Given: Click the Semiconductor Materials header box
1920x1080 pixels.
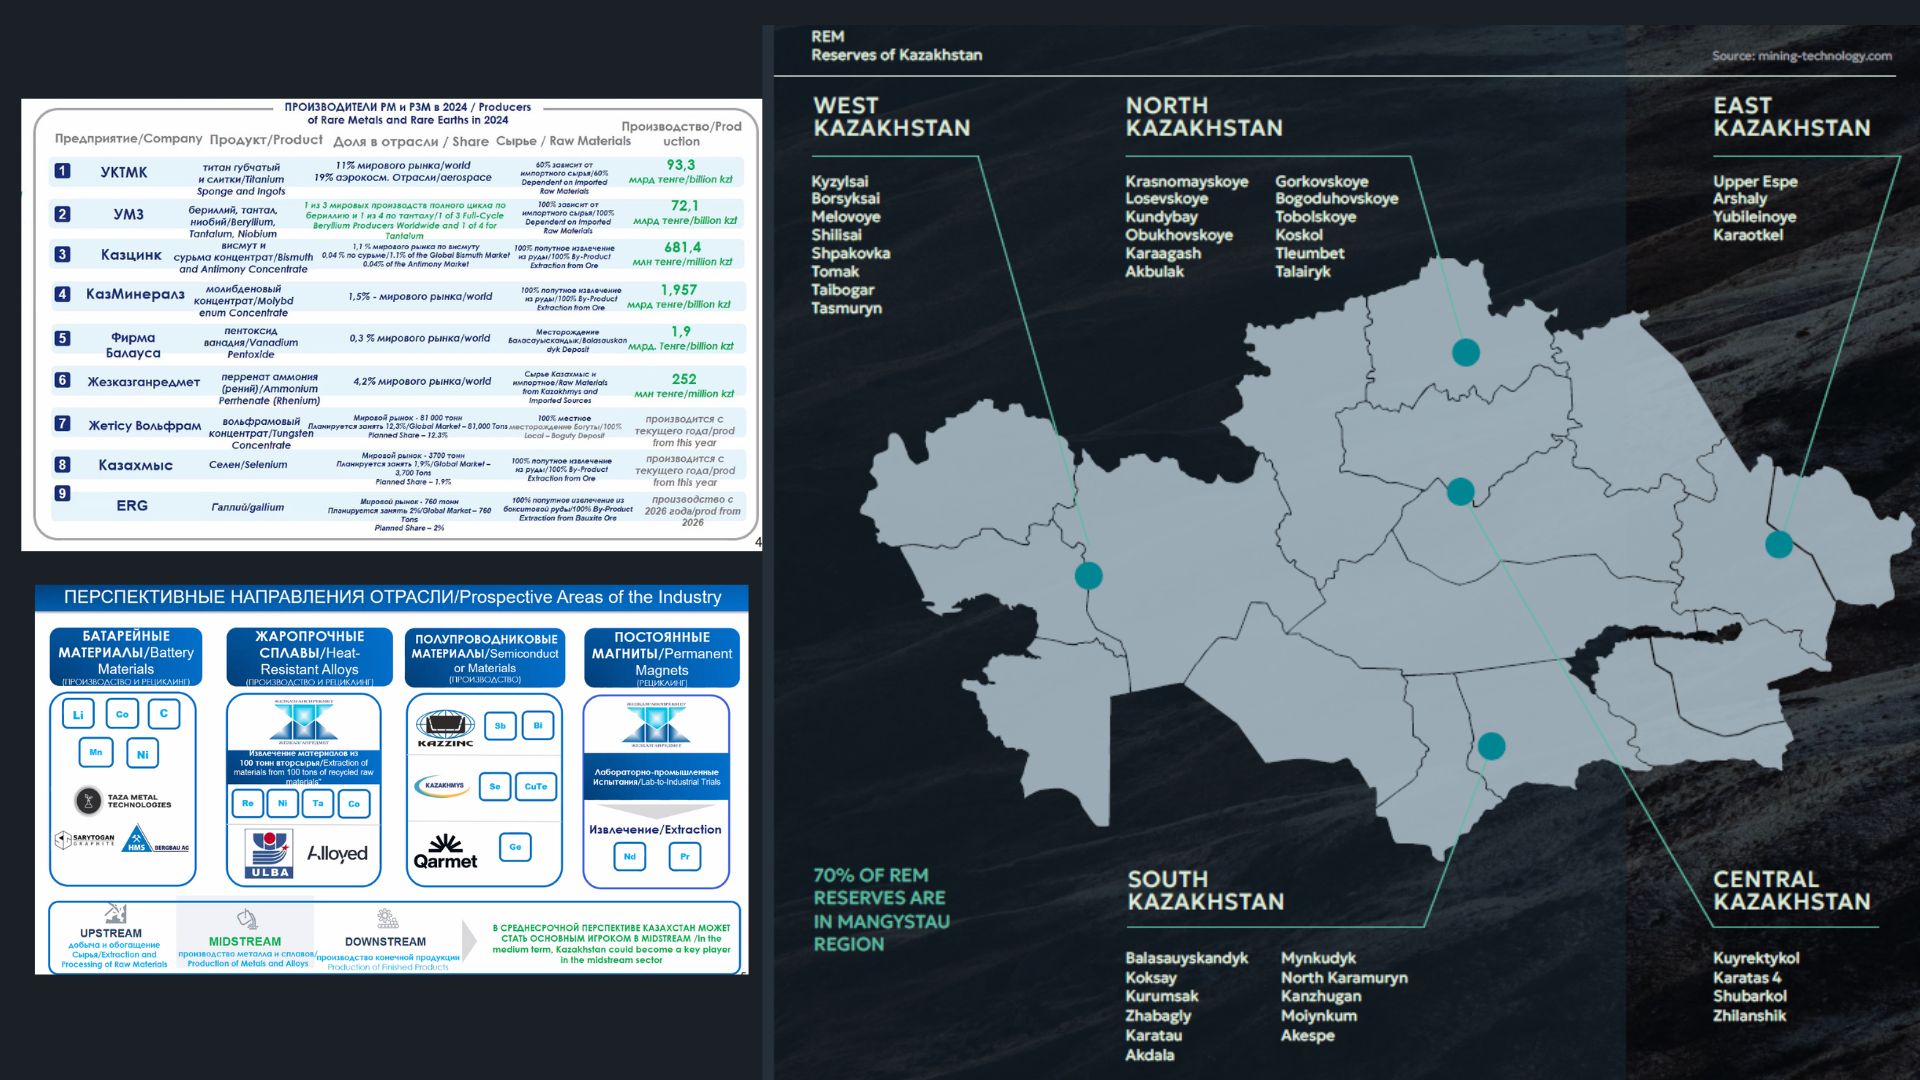Looking at the screenshot, I should 485,657.
